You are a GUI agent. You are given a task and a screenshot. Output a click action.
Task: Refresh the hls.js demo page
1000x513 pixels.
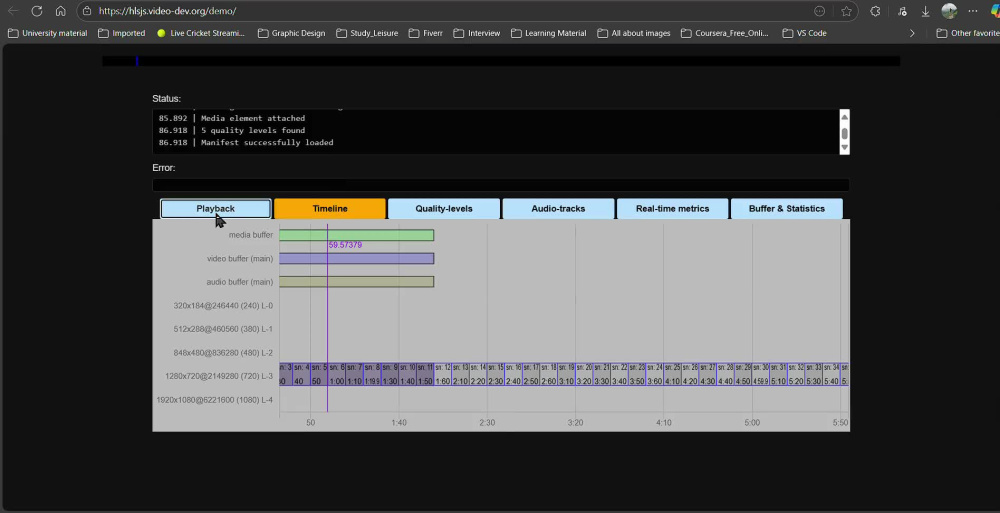tap(37, 11)
